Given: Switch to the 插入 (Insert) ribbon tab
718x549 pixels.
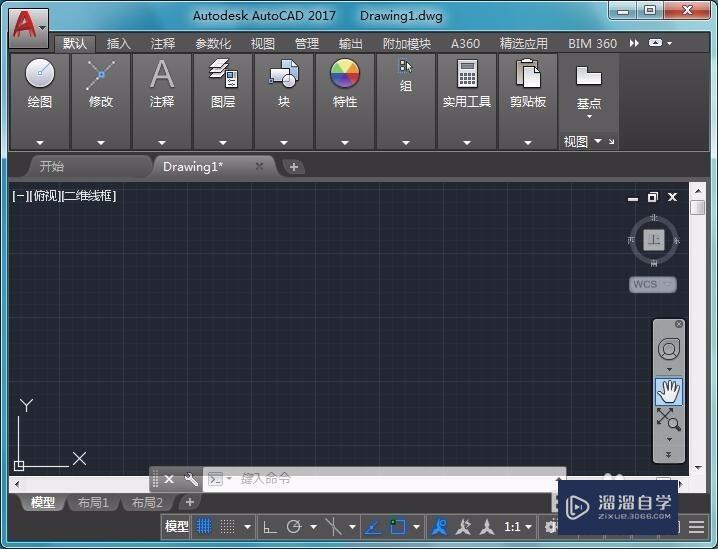Looking at the screenshot, I should pyautogui.click(x=119, y=44).
